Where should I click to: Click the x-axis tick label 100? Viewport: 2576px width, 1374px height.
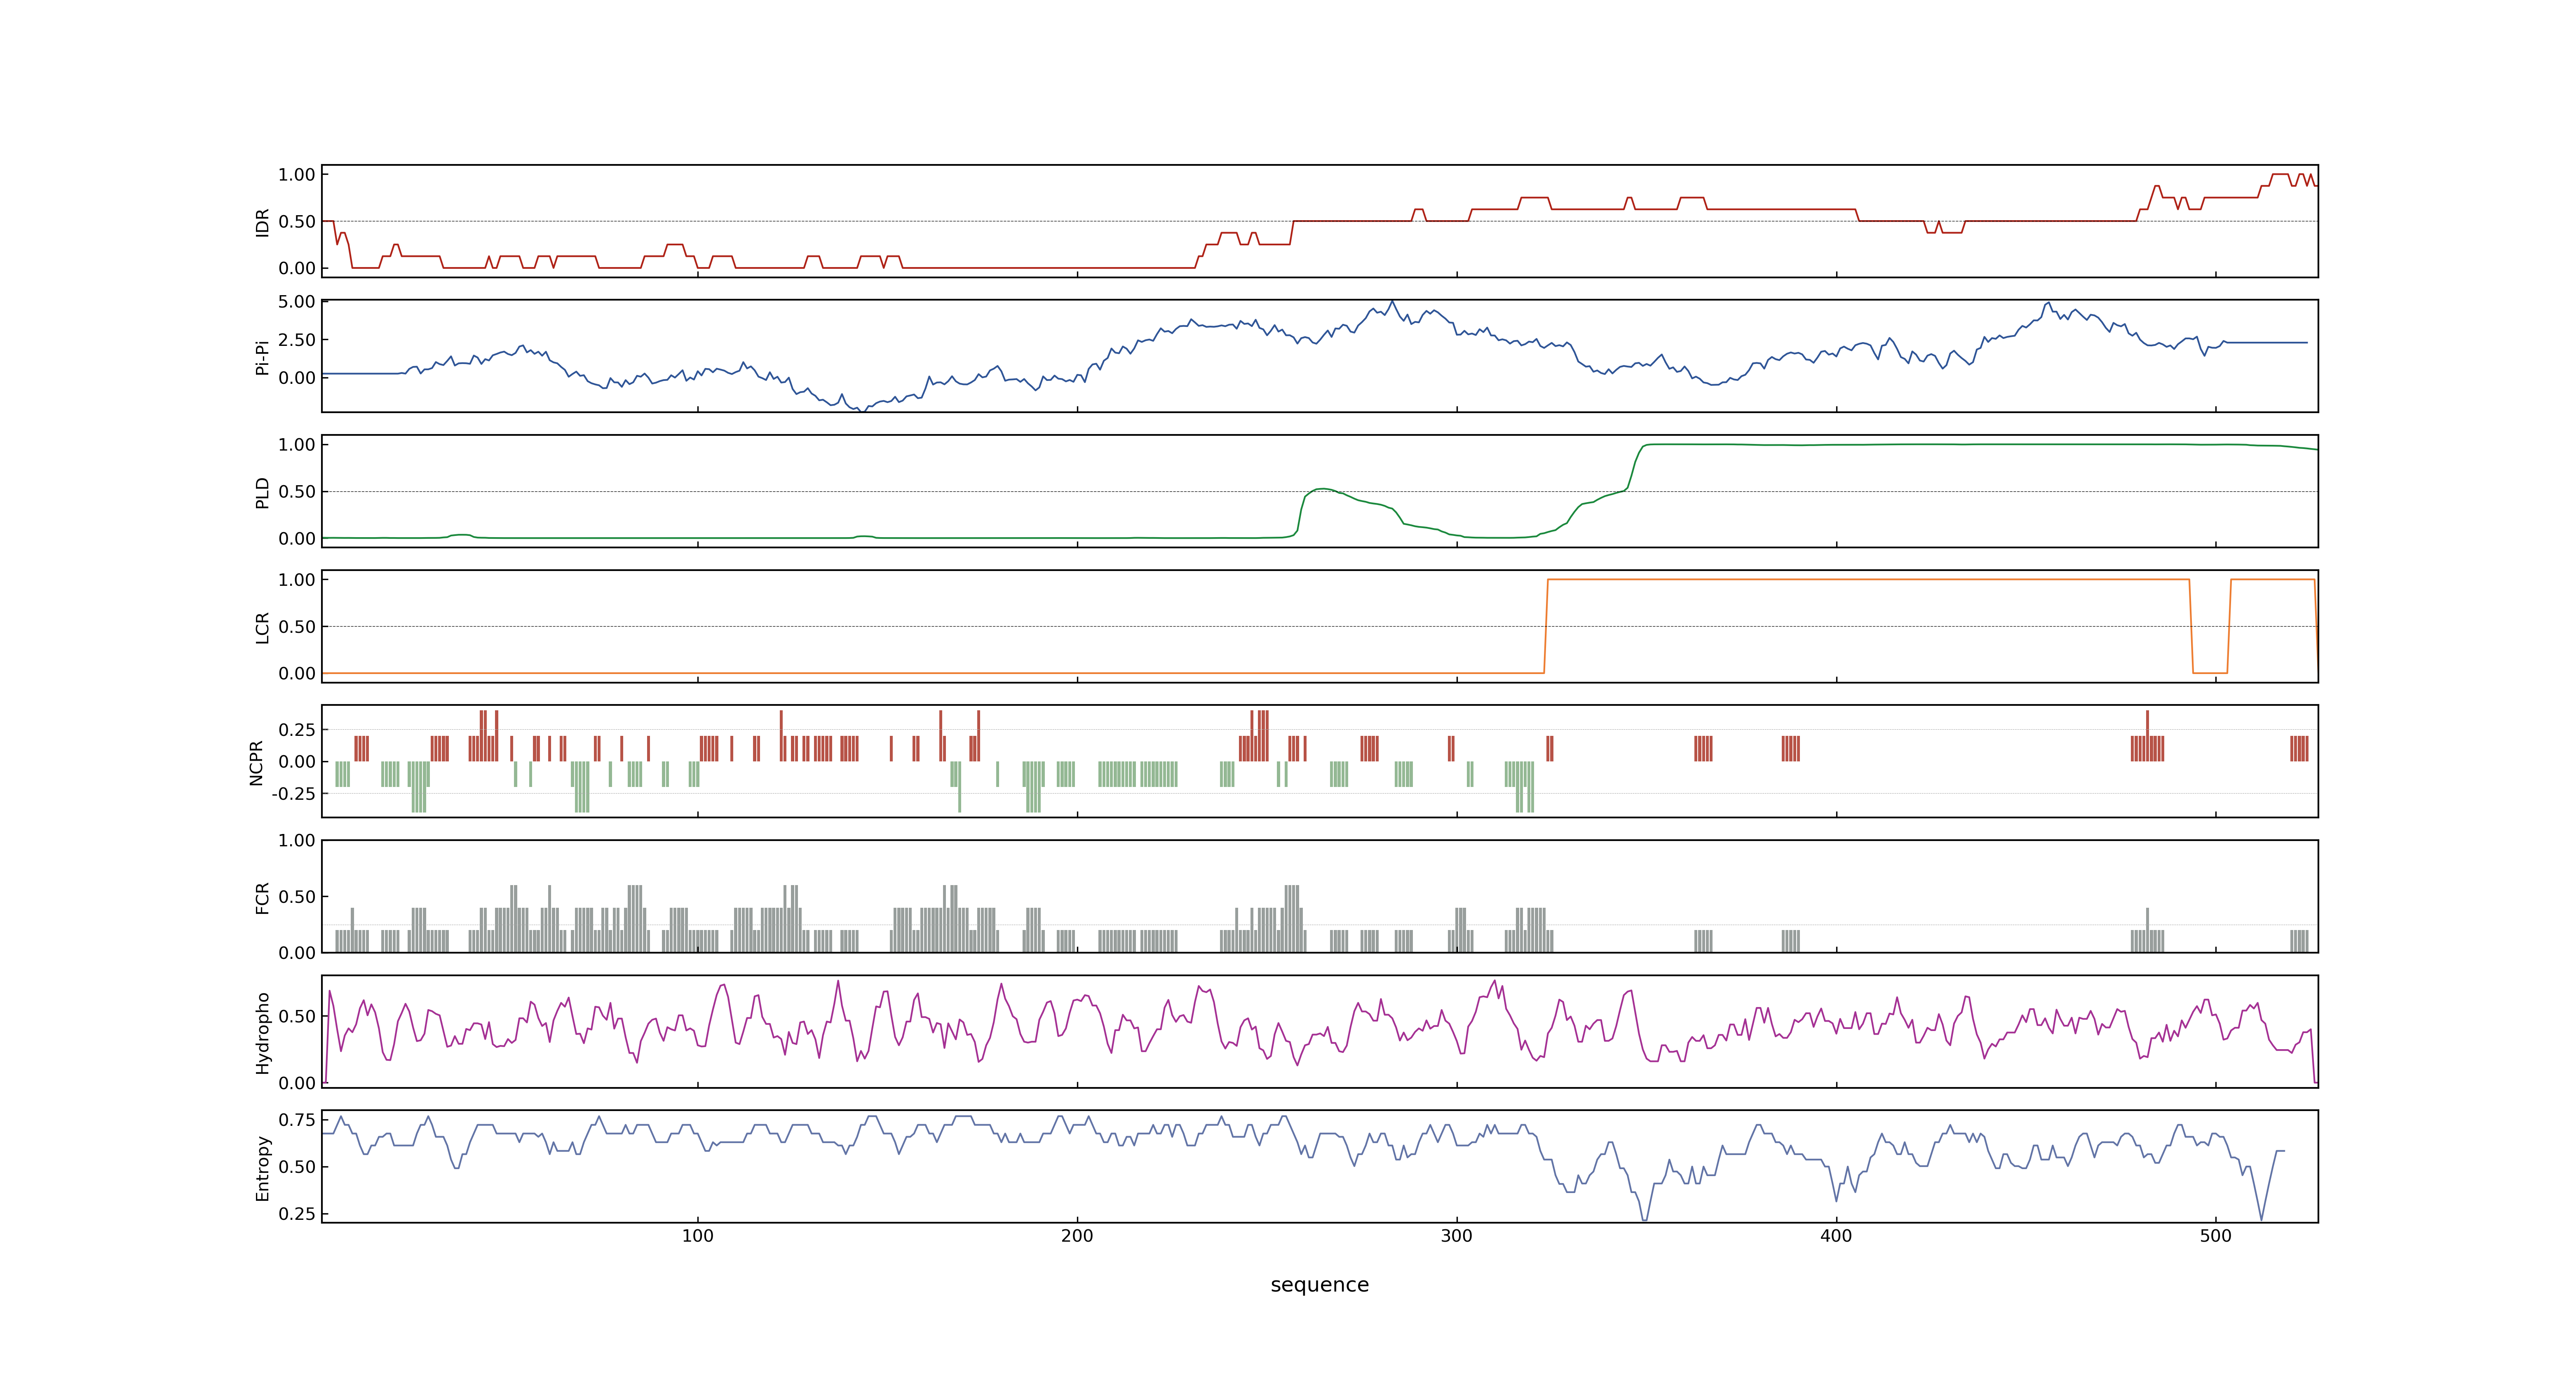698,1235
